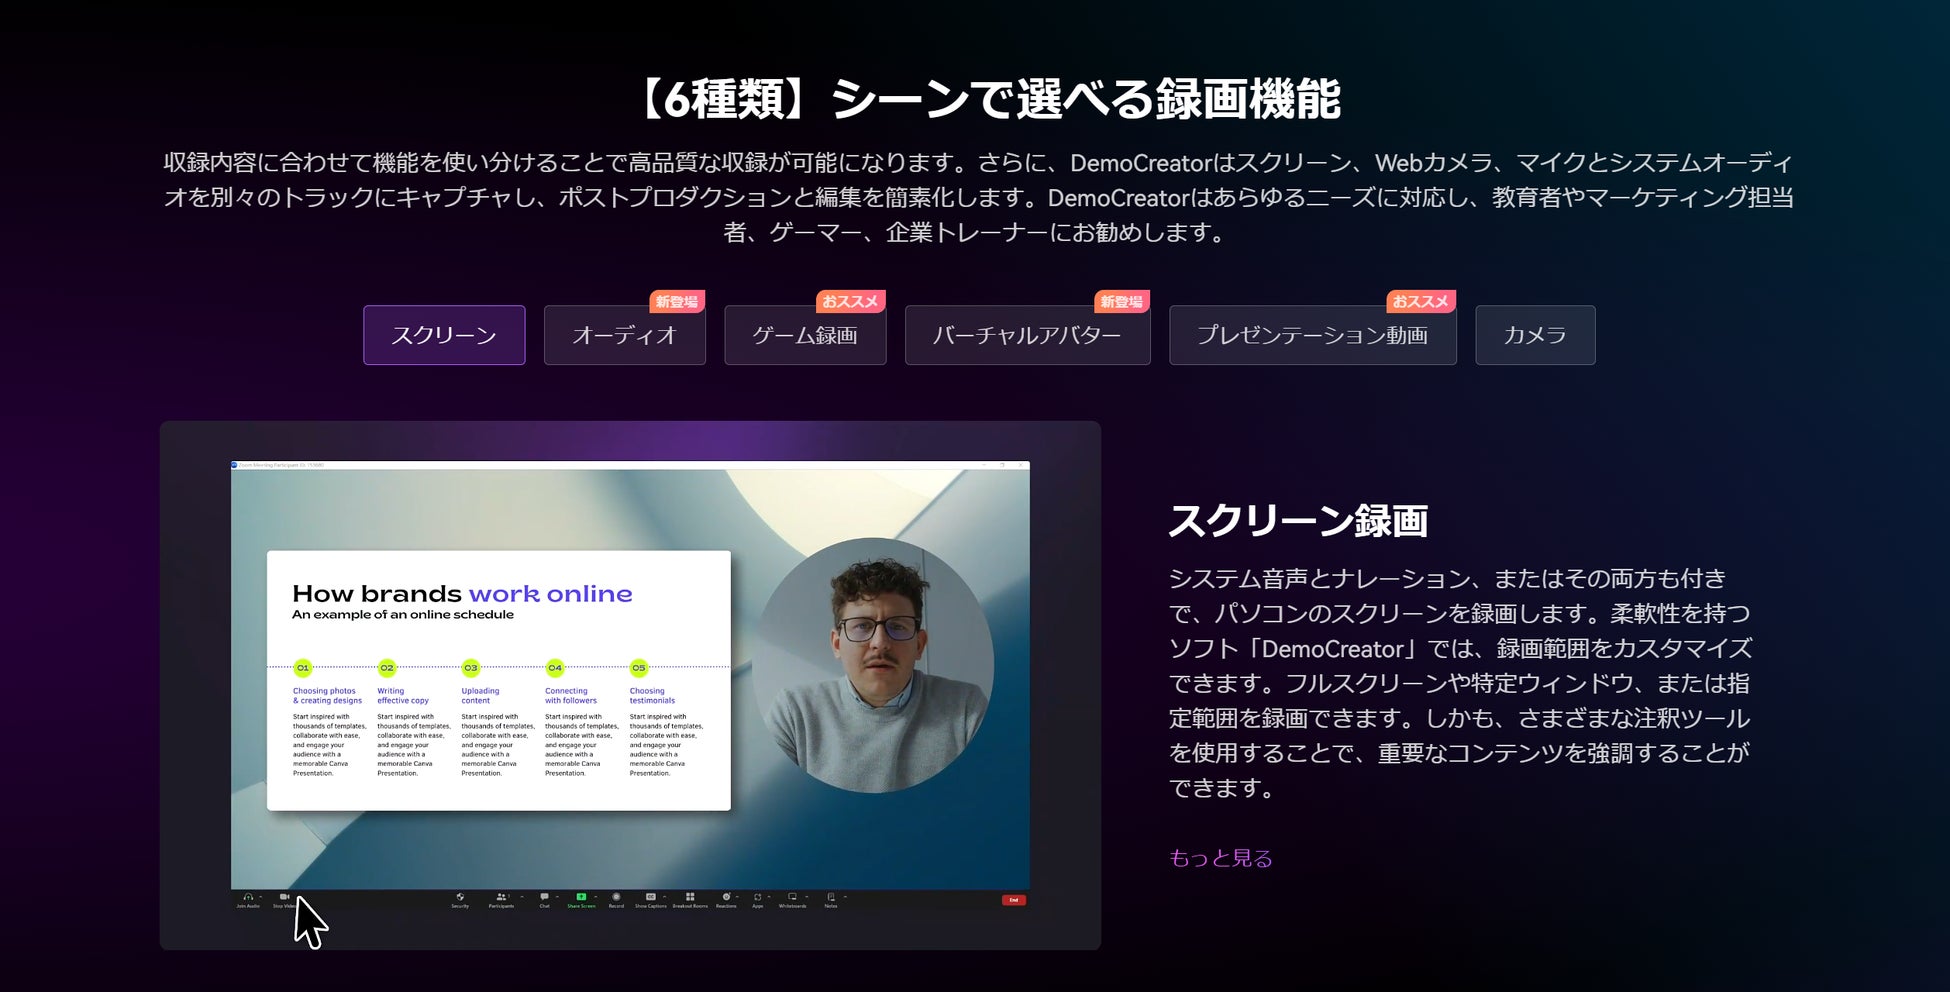Click the "Choosing photos & creating designs" slide text
This screenshot has width=1950, height=992.
tap(327, 696)
